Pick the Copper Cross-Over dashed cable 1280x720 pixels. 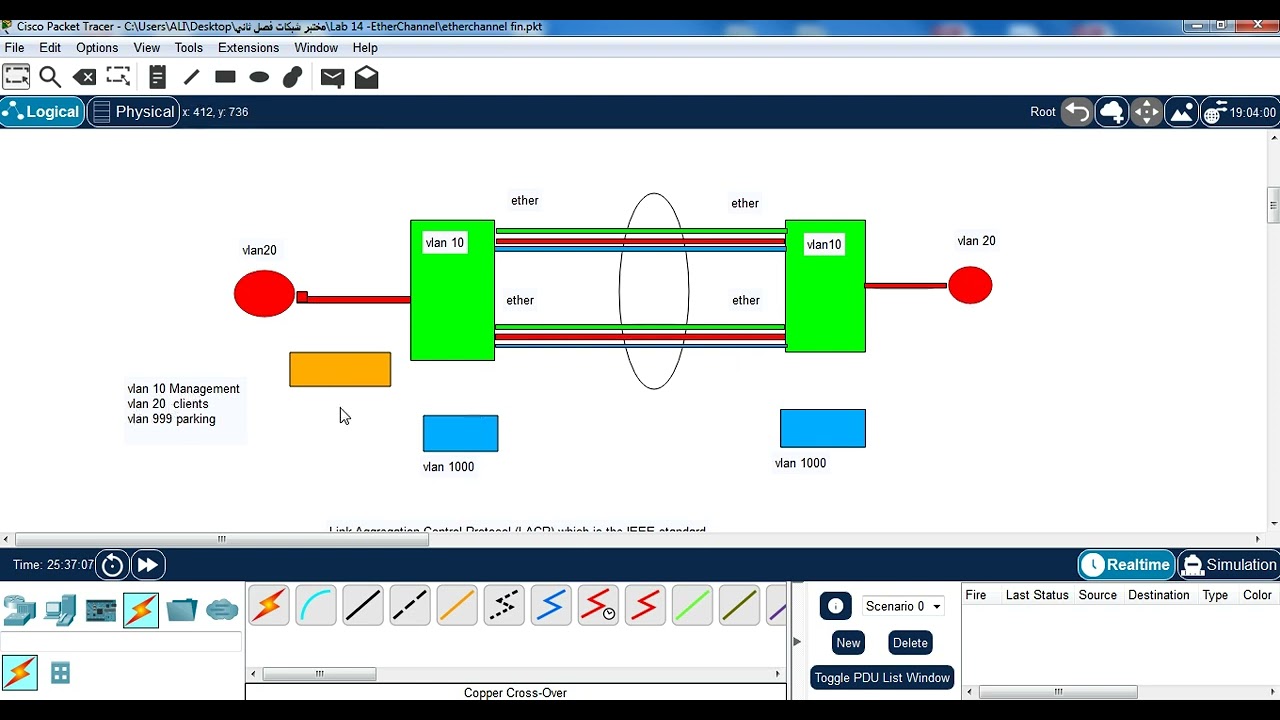[x=410, y=606]
